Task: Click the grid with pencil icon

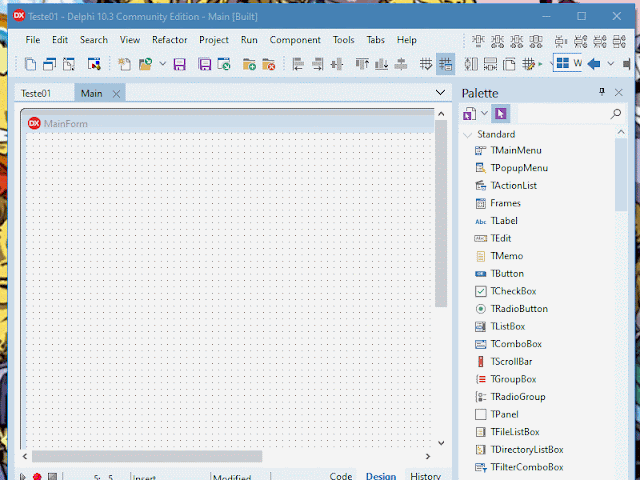Action: (x=529, y=64)
